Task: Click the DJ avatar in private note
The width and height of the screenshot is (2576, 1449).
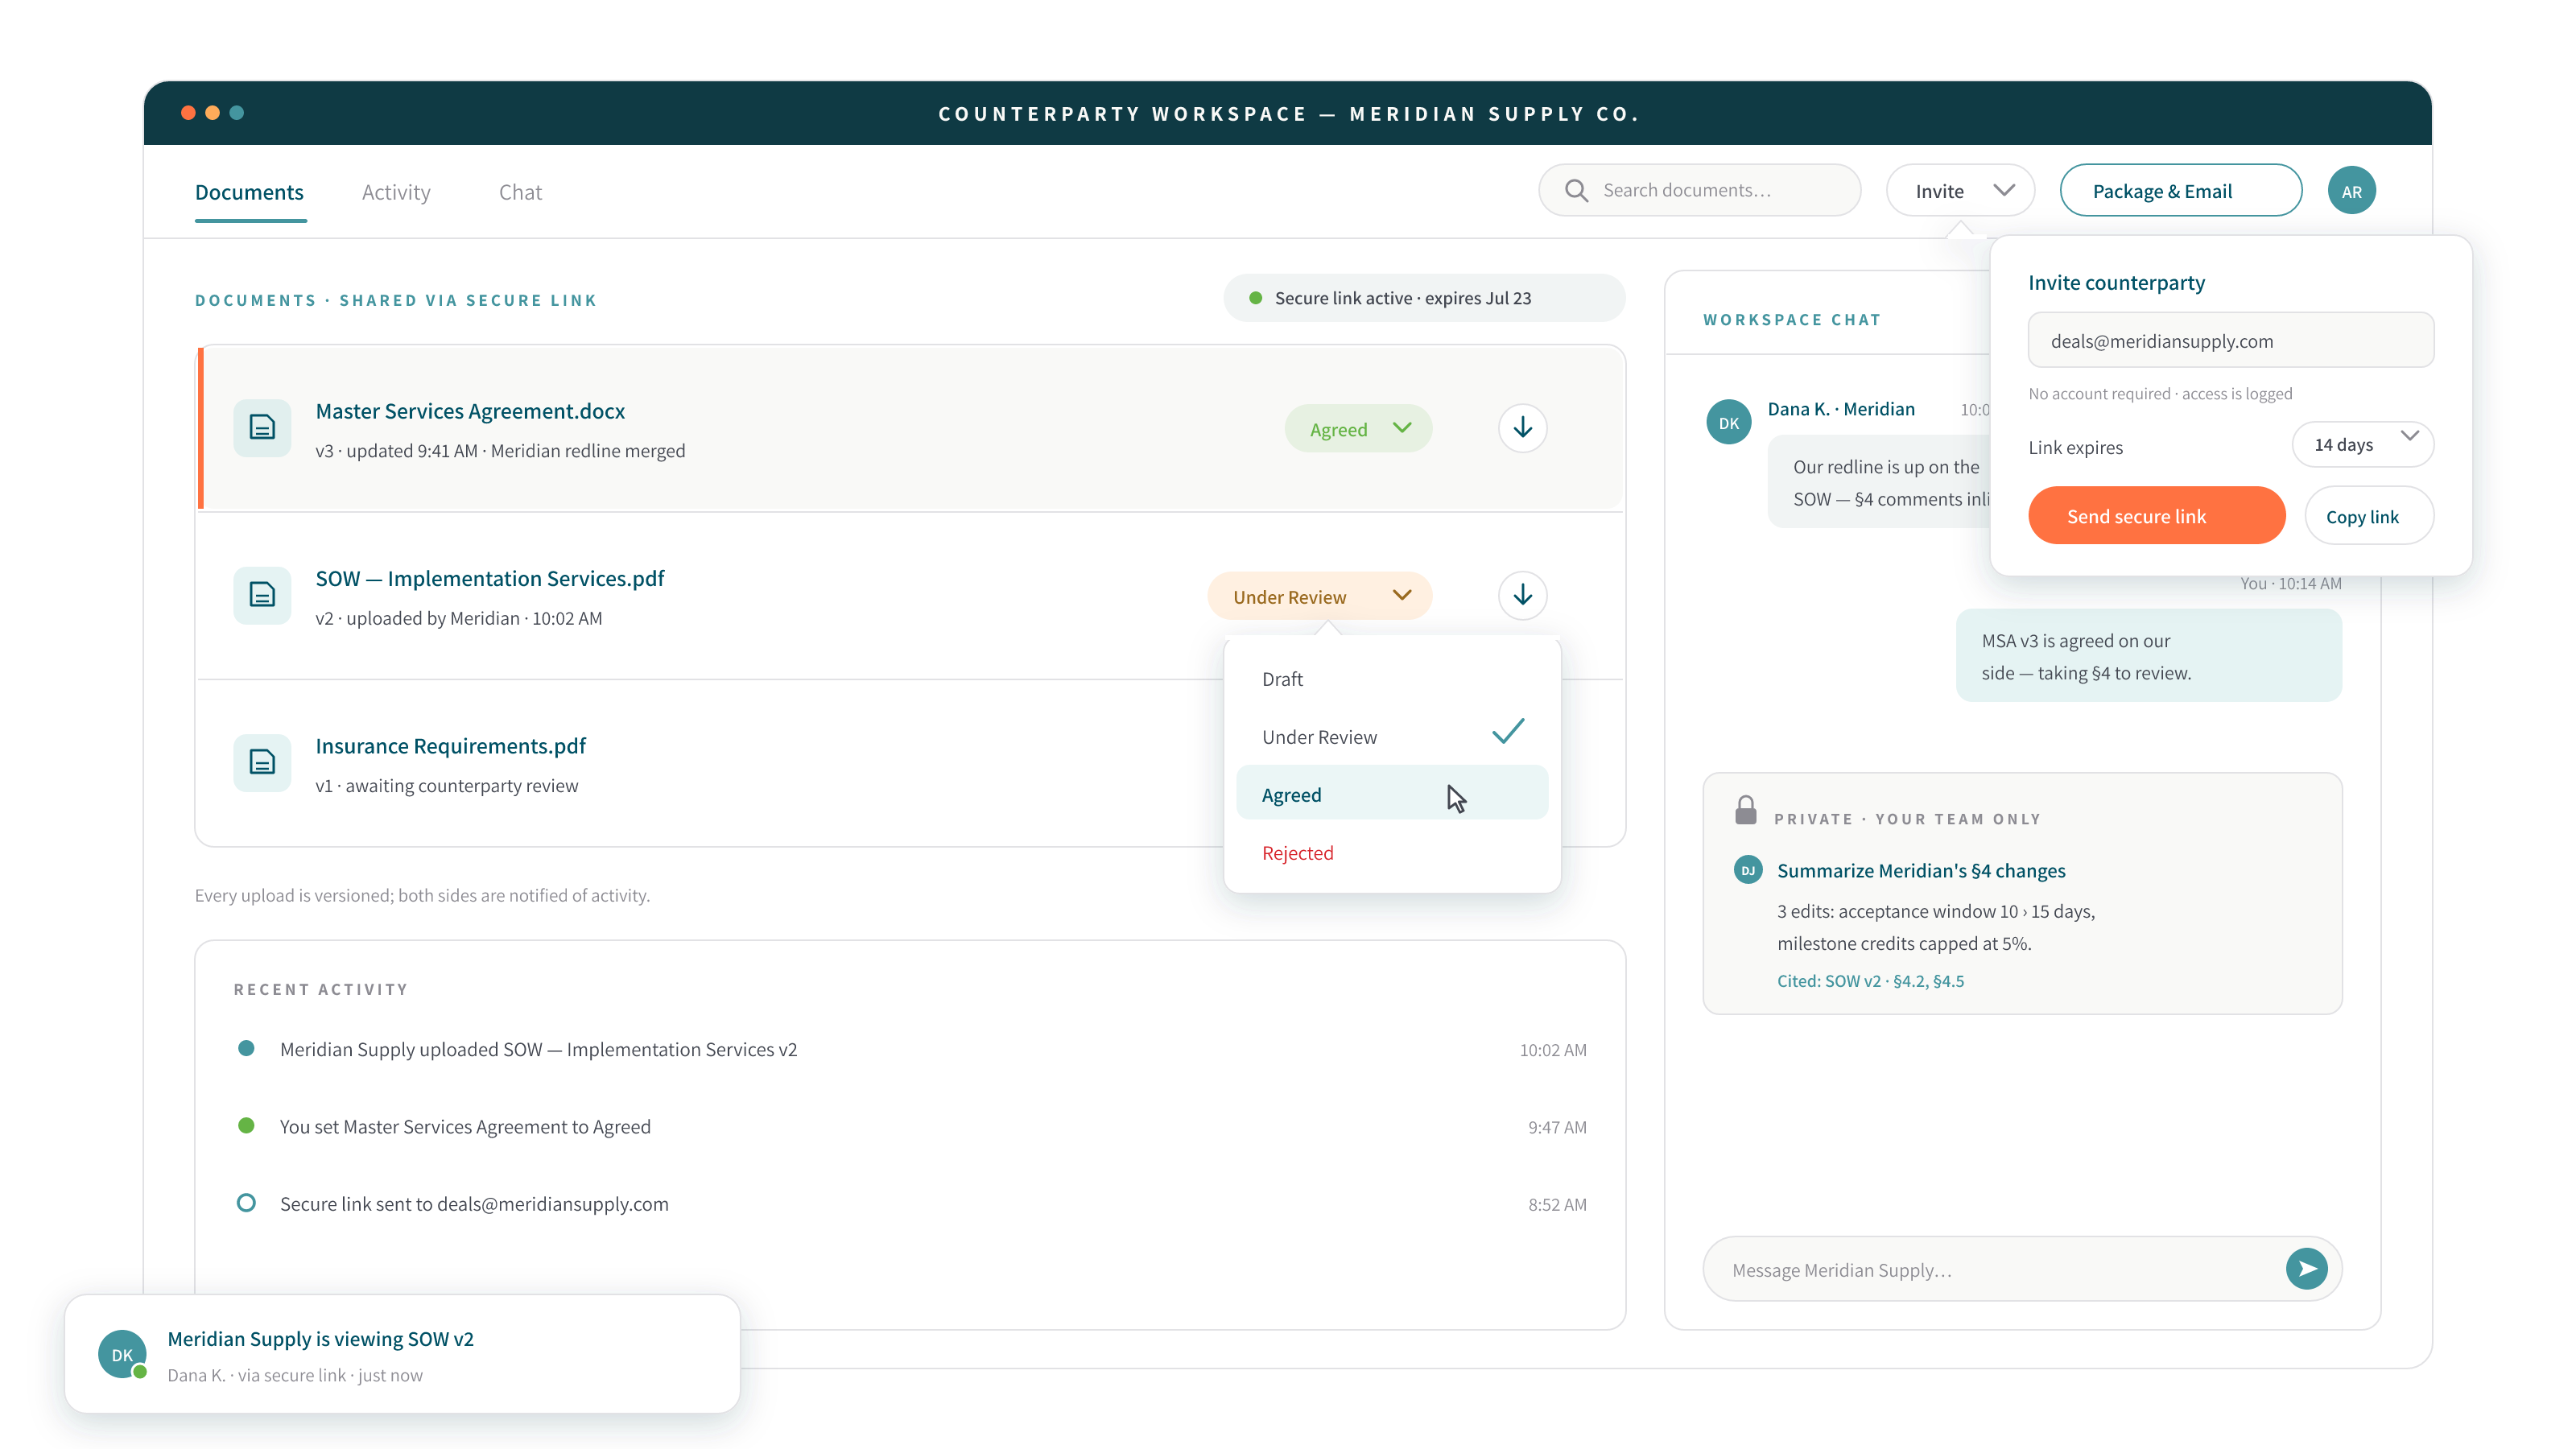Action: click(x=1748, y=870)
